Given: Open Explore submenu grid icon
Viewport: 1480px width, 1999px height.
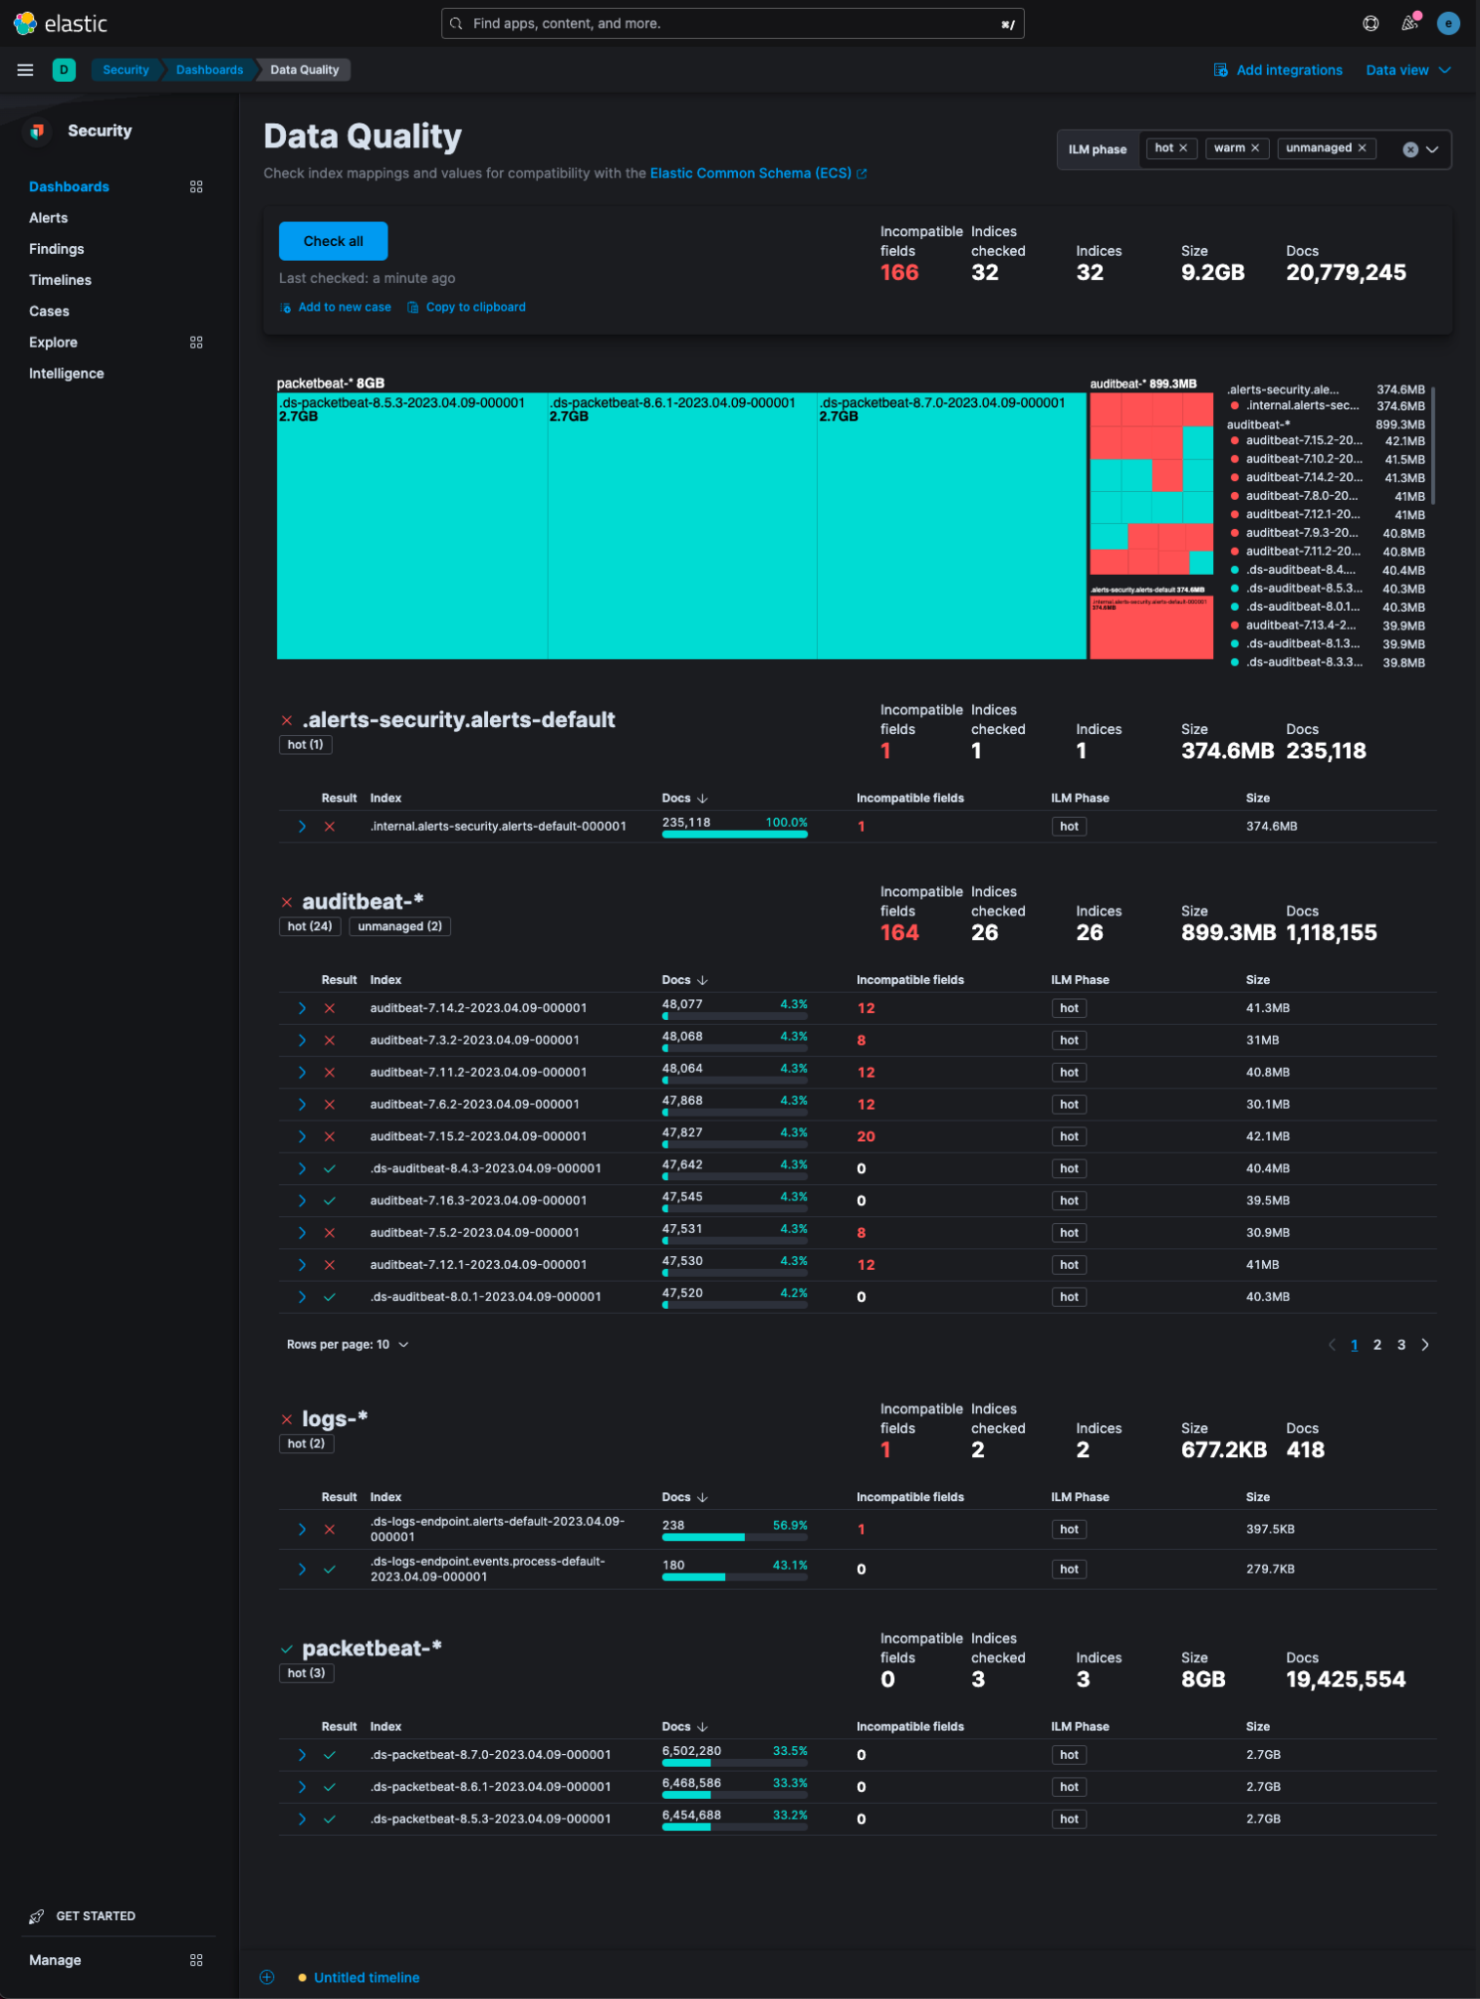Looking at the screenshot, I should coord(196,342).
